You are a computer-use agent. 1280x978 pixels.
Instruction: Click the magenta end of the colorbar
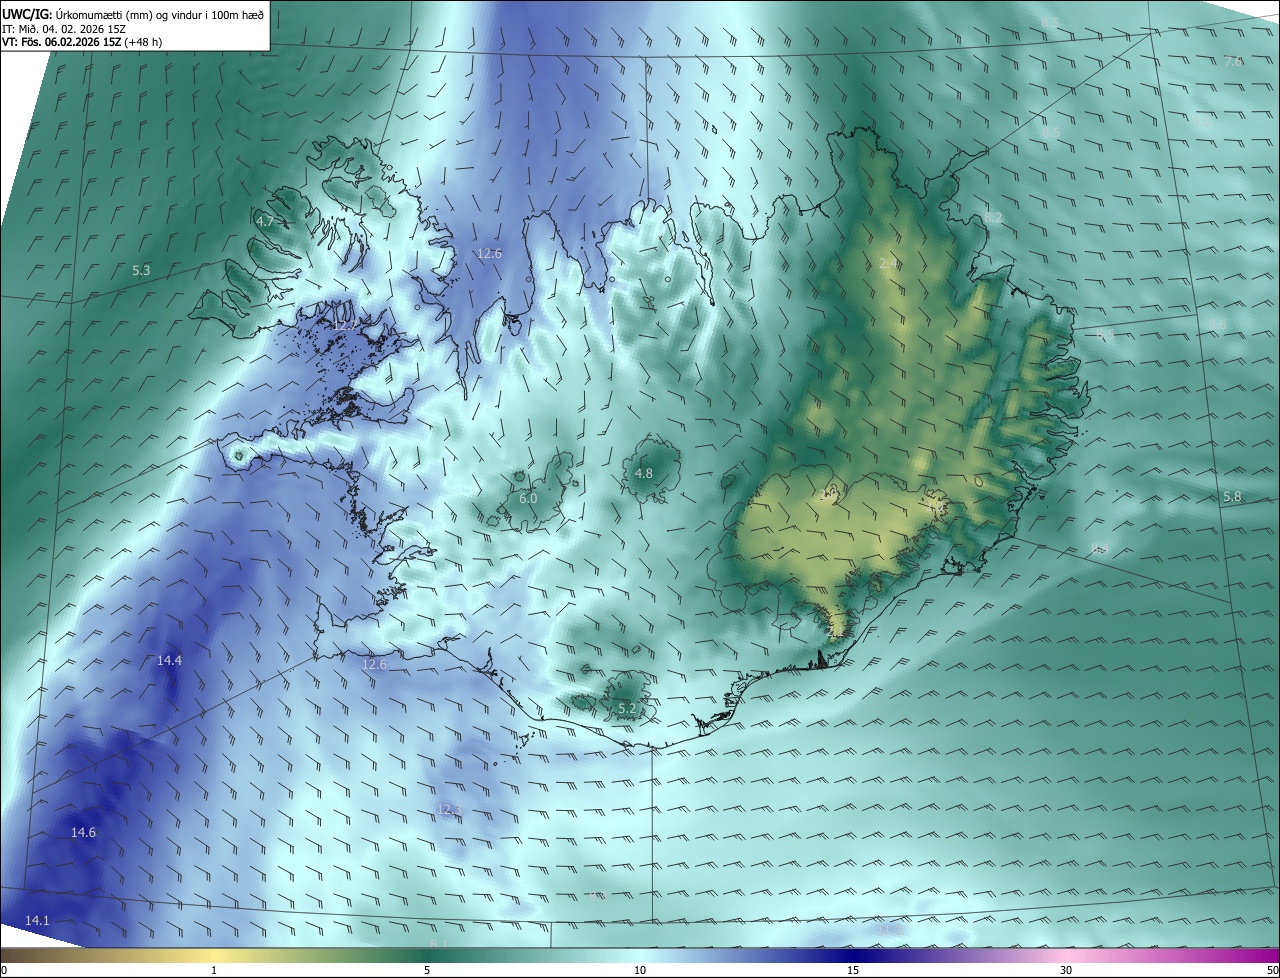[x=1260, y=955]
